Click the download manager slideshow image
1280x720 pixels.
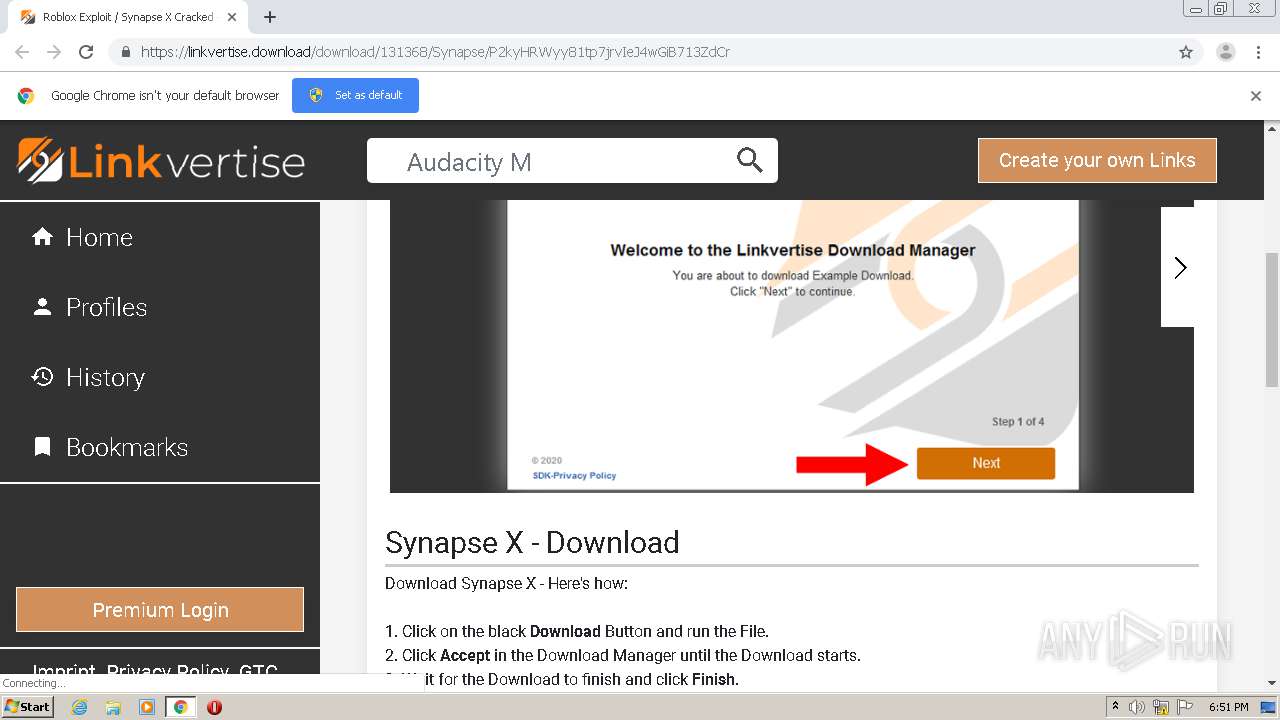792,346
